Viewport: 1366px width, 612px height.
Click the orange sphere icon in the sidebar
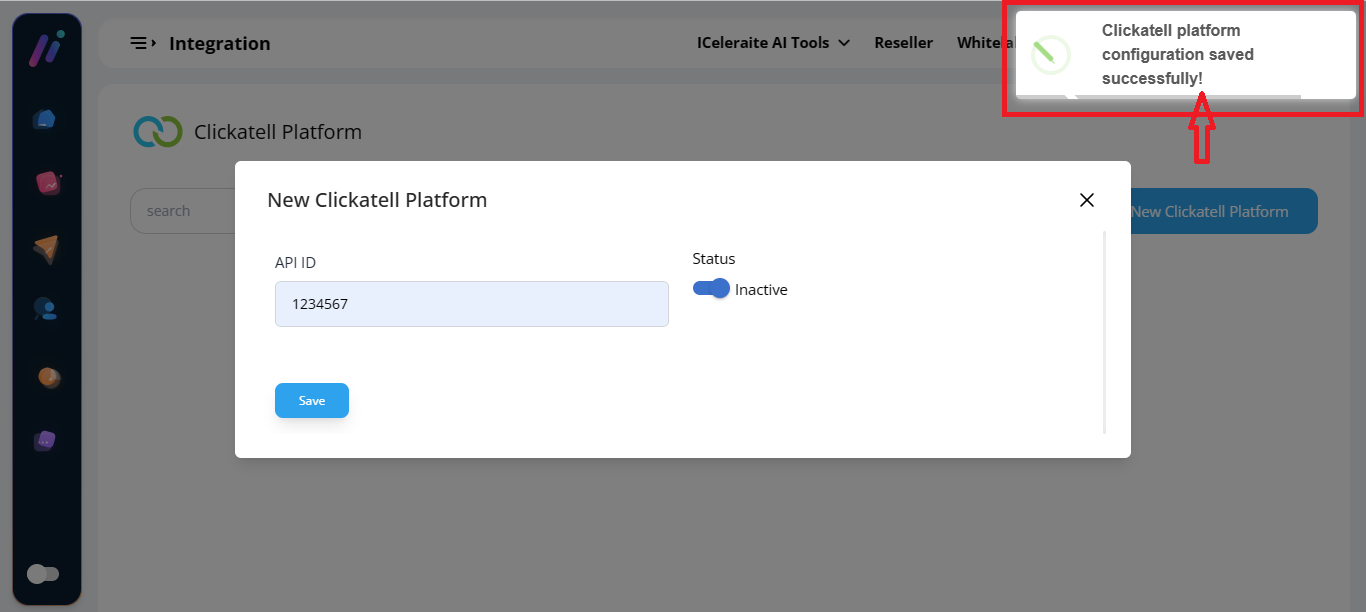click(x=48, y=377)
